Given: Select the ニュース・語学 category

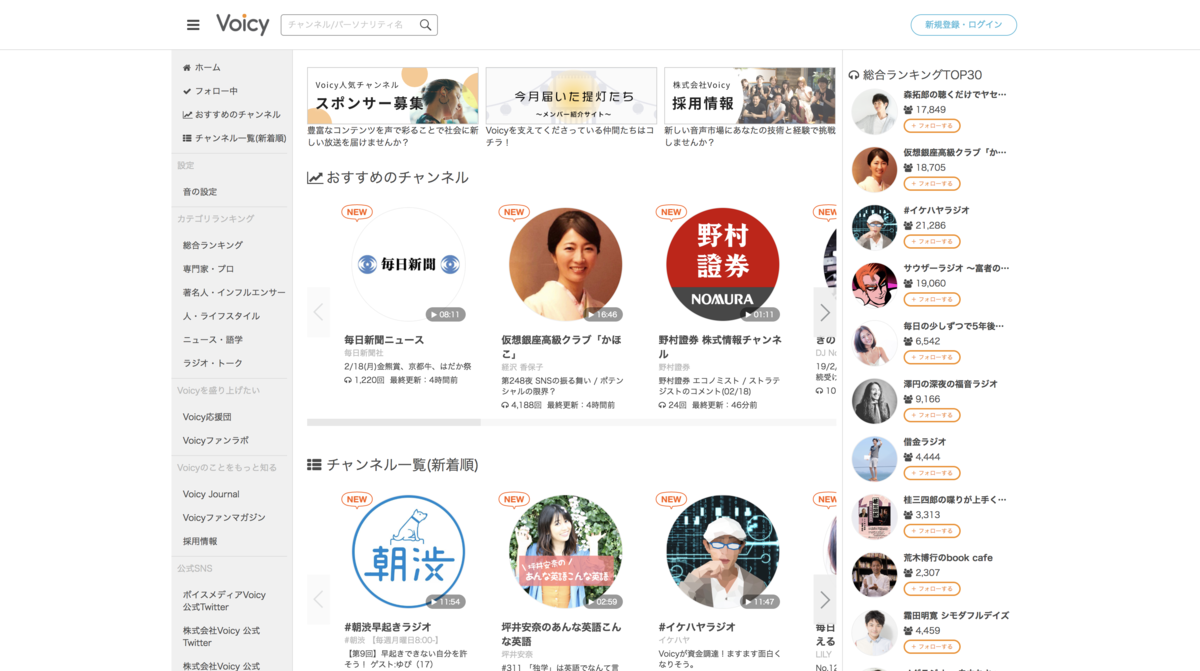Looking at the screenshot, I should (213, 340).
